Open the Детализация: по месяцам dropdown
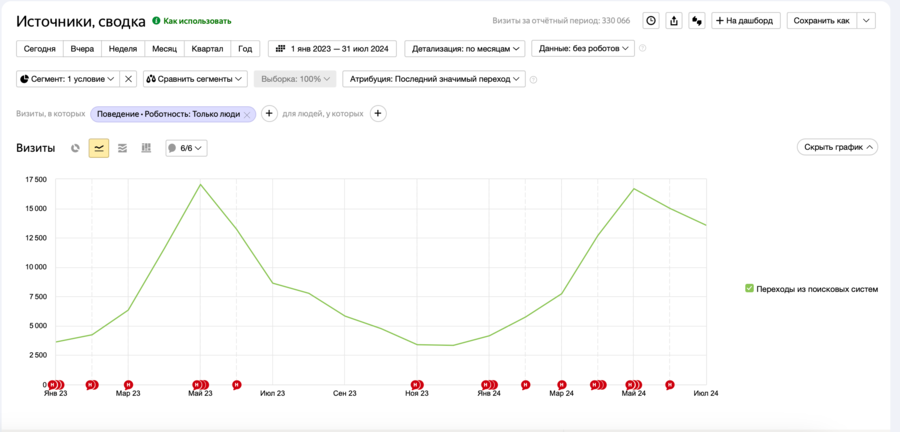Viewport: 900px width, 432px height. point(465,49)
